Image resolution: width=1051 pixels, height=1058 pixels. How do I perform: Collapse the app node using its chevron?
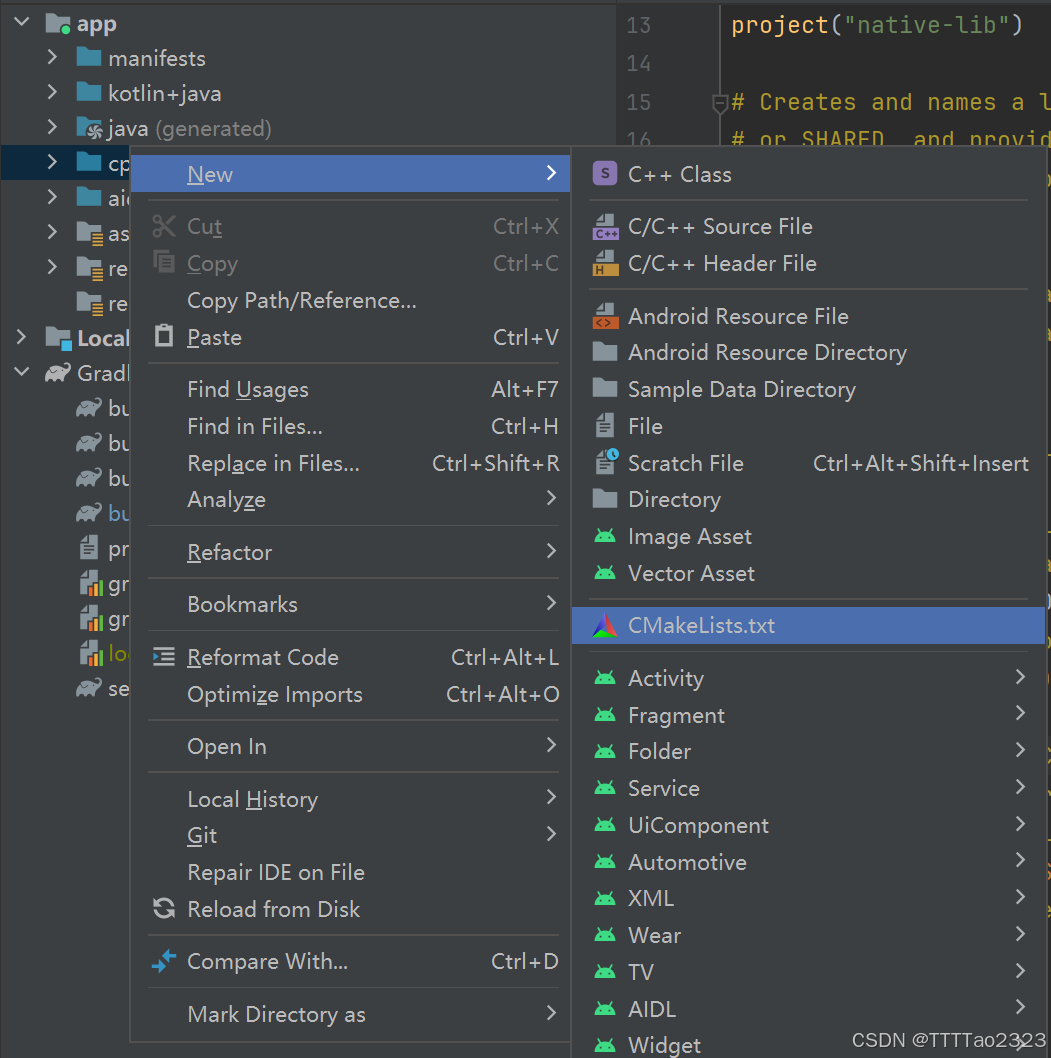coord(21,21)
